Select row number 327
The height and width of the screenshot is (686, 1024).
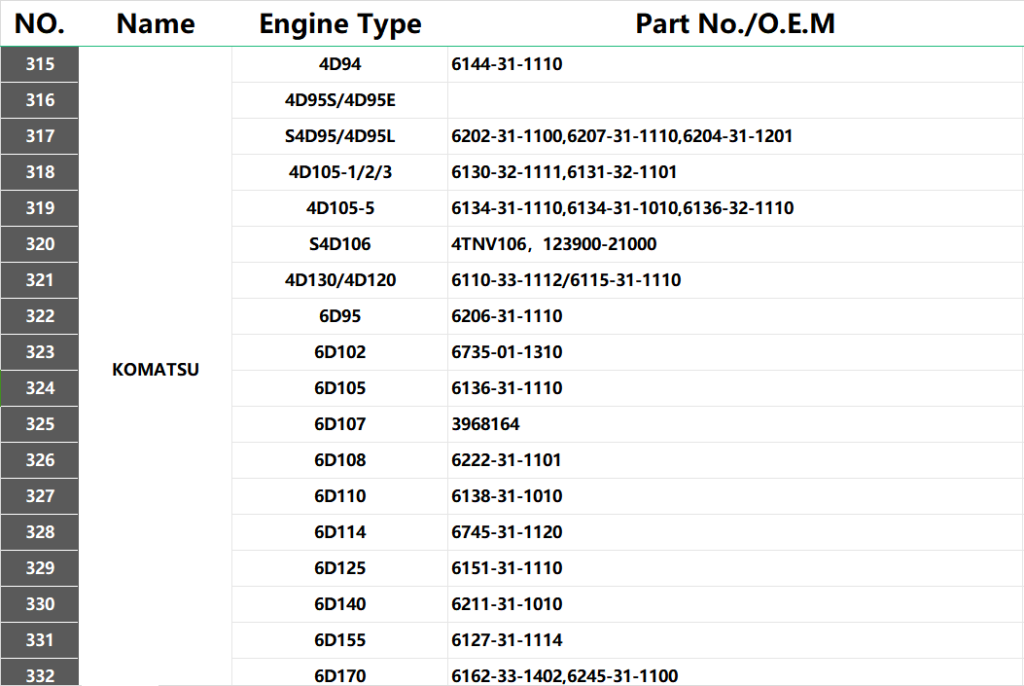click(x=40, y=496)
